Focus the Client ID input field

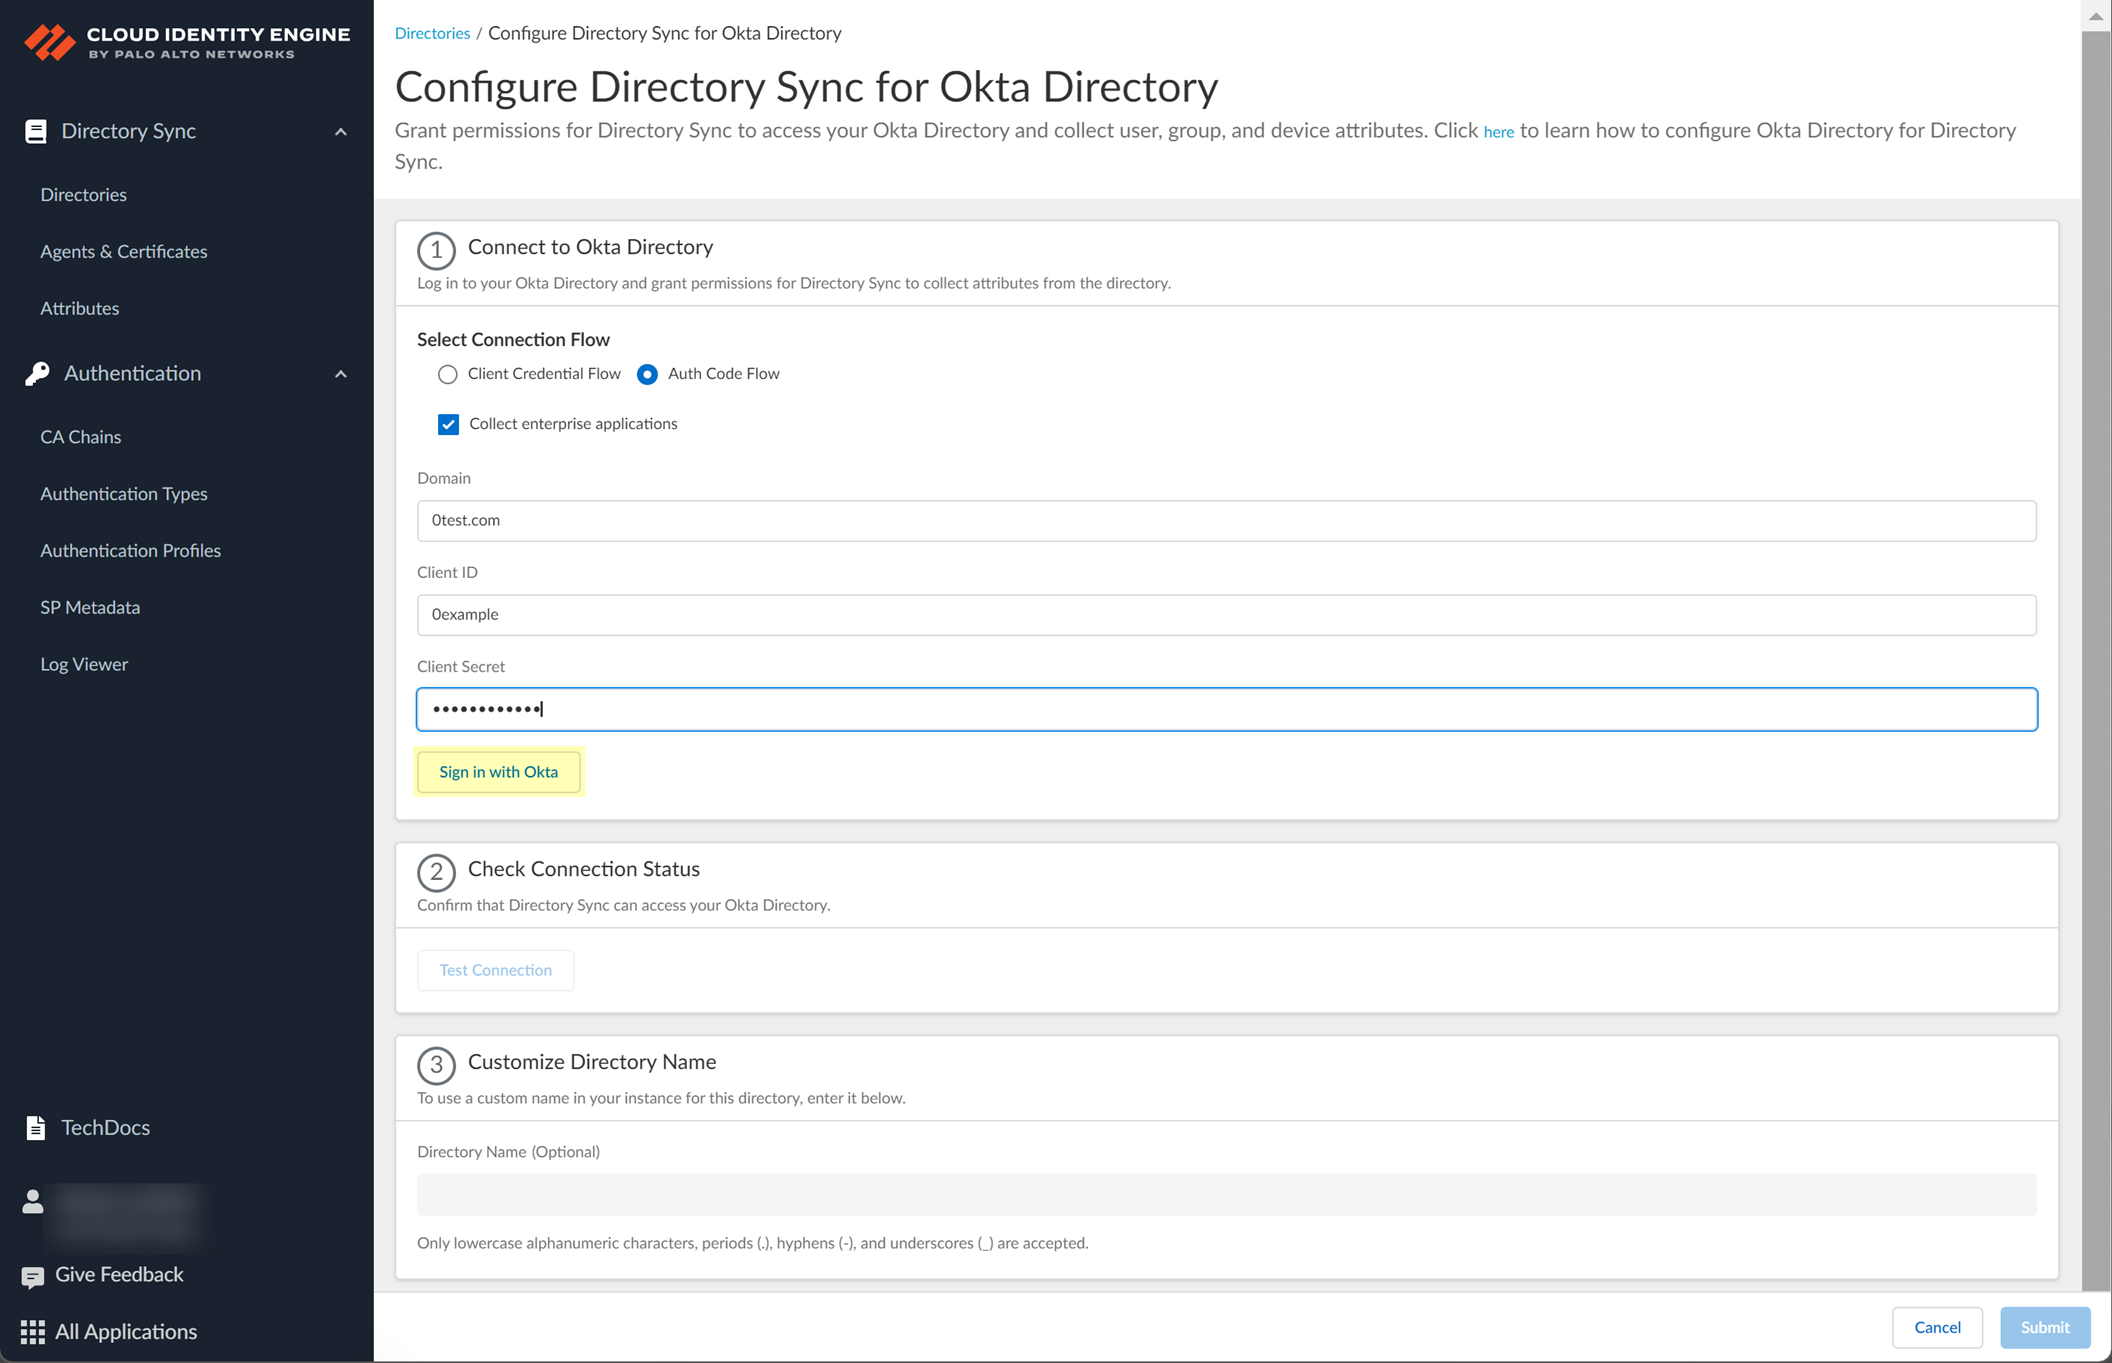point(1227,615)
